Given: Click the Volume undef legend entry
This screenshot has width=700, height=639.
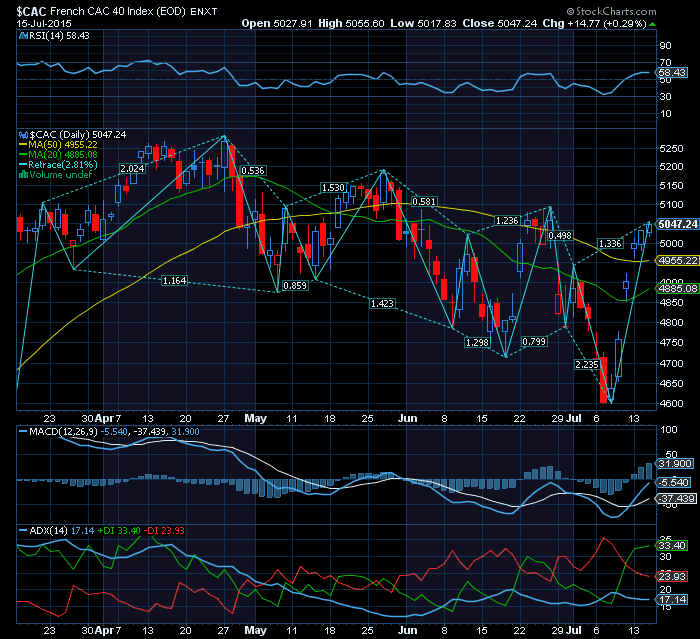Looking at the screenshot, I should [x=55, y=175].
